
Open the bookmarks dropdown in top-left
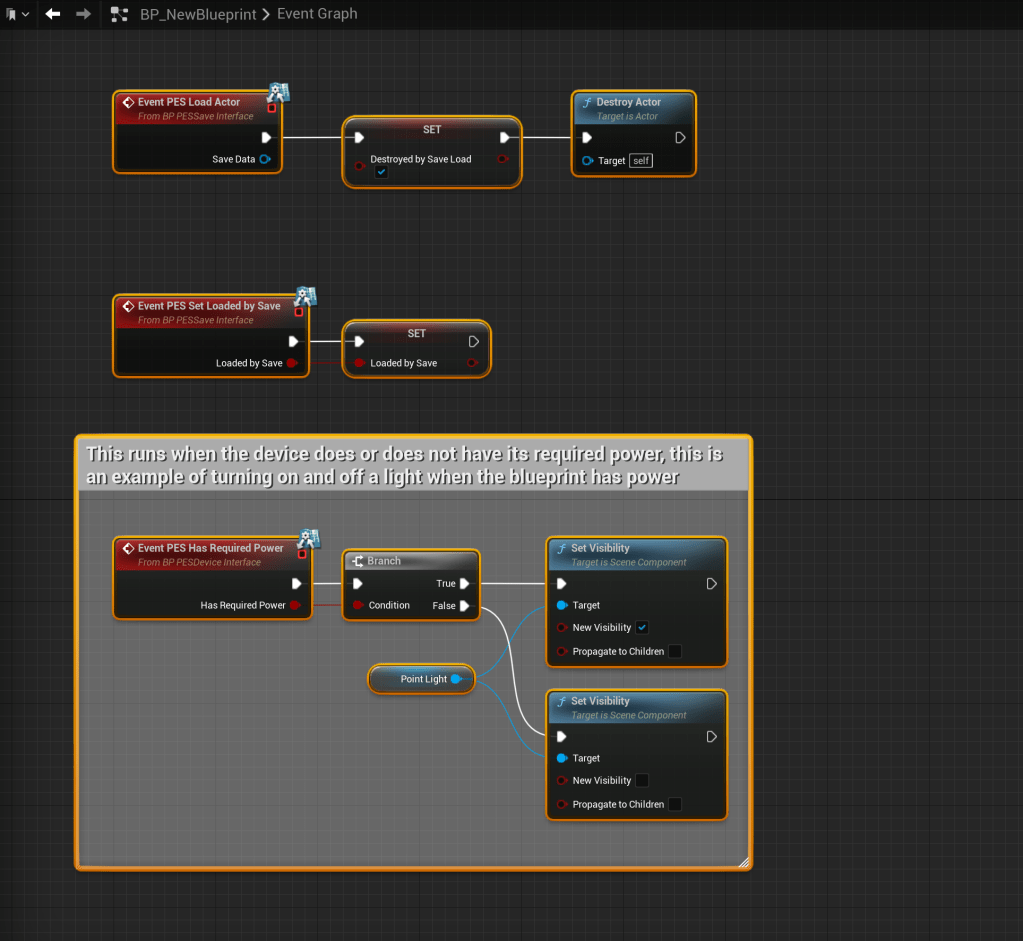tap(17, 14)
